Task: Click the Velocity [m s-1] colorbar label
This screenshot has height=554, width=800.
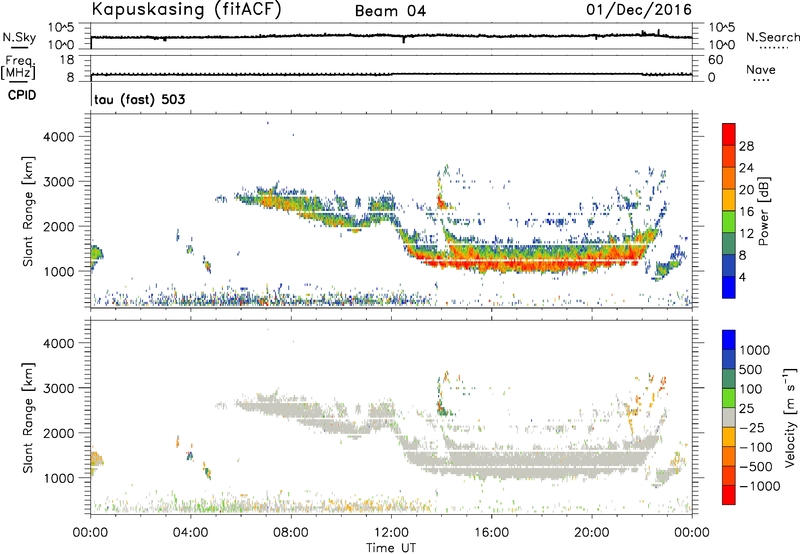Action: tap(790, 417)
